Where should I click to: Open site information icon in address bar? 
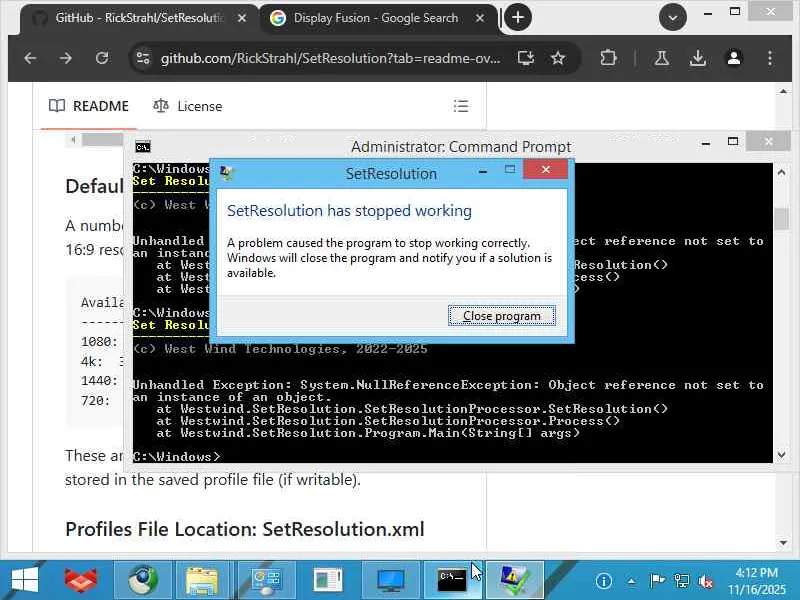coord(143,58)
